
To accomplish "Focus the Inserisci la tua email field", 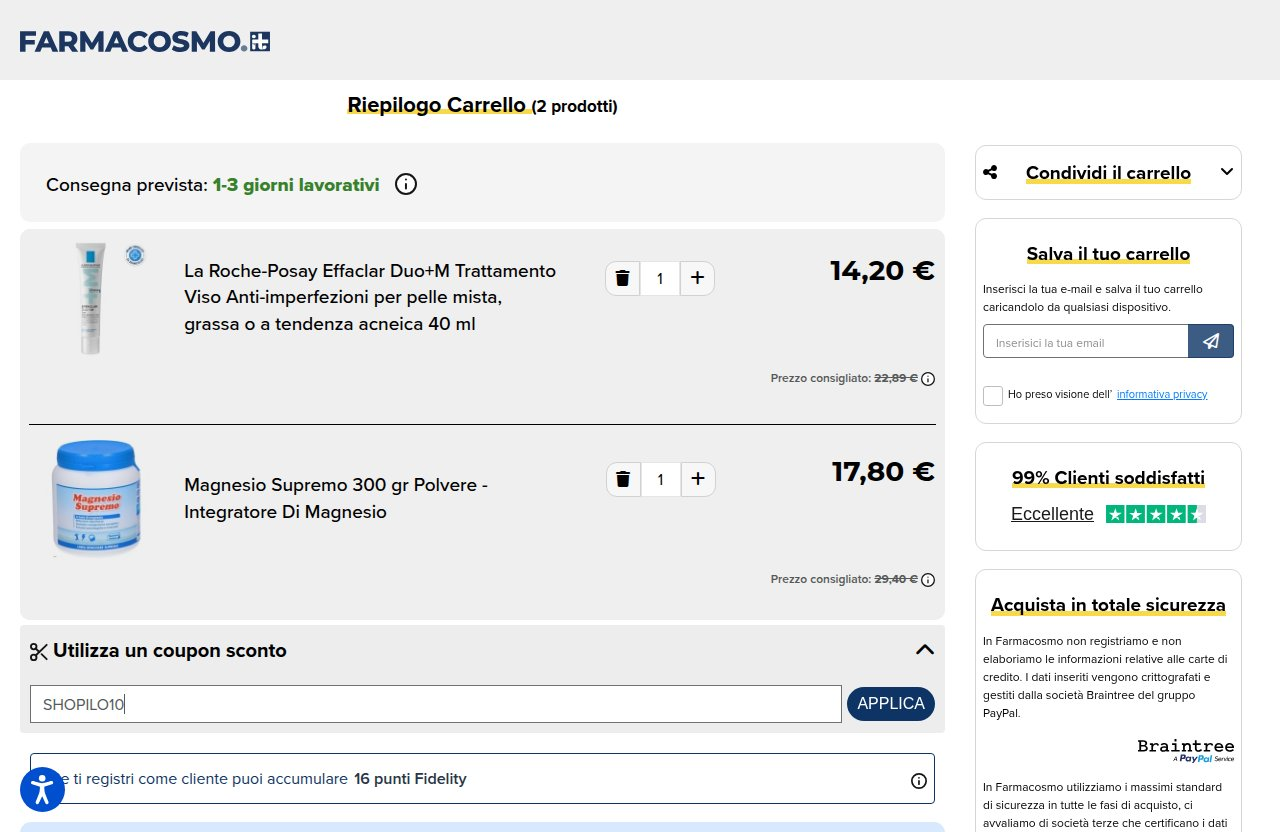I will [1085, 341].
